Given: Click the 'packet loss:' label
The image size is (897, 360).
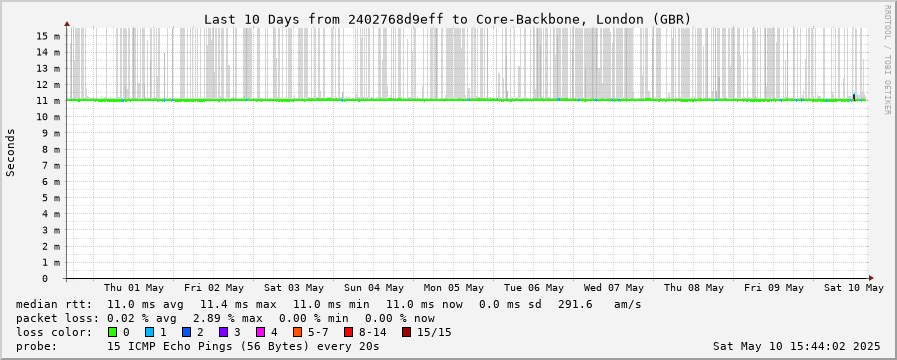Looking at the screenshot, I should pyautogui.click(x=57, y=318).
